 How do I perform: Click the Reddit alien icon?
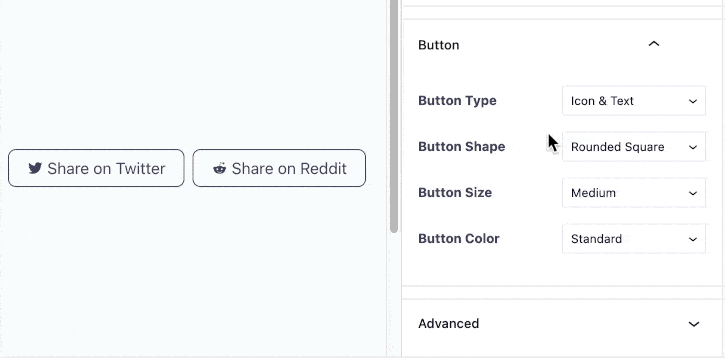[220, 168]
